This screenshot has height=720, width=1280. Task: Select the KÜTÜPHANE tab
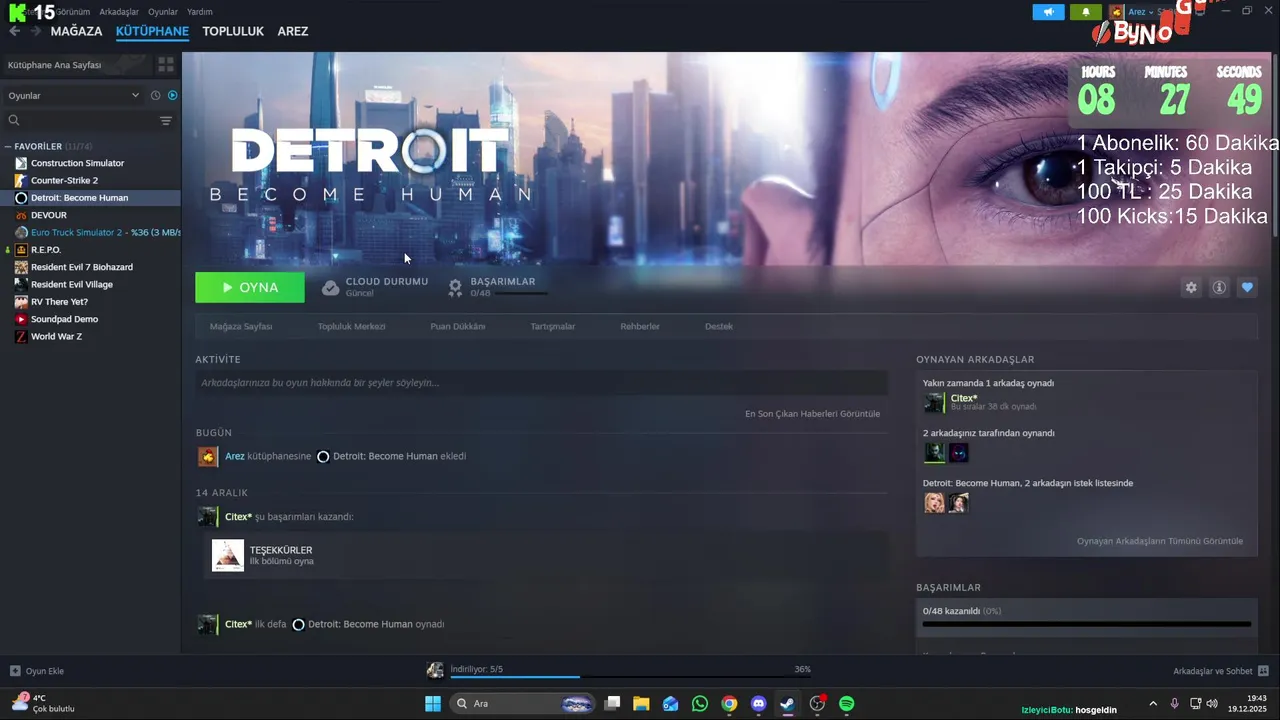pyautogui.click(x=152, y=31)
